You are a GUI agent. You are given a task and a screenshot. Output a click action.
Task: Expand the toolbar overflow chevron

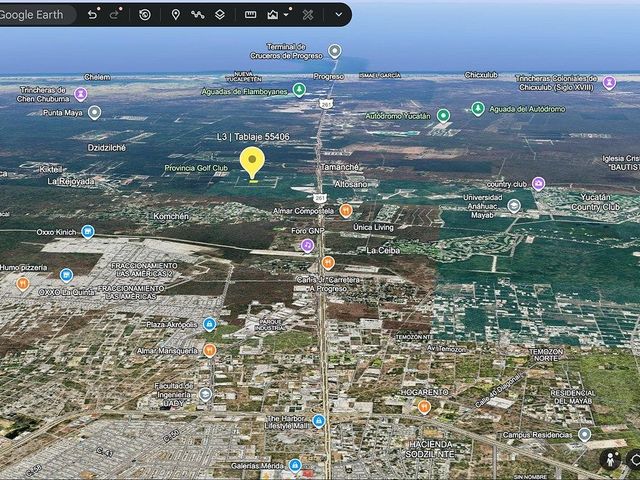click(x=338, y=15)
